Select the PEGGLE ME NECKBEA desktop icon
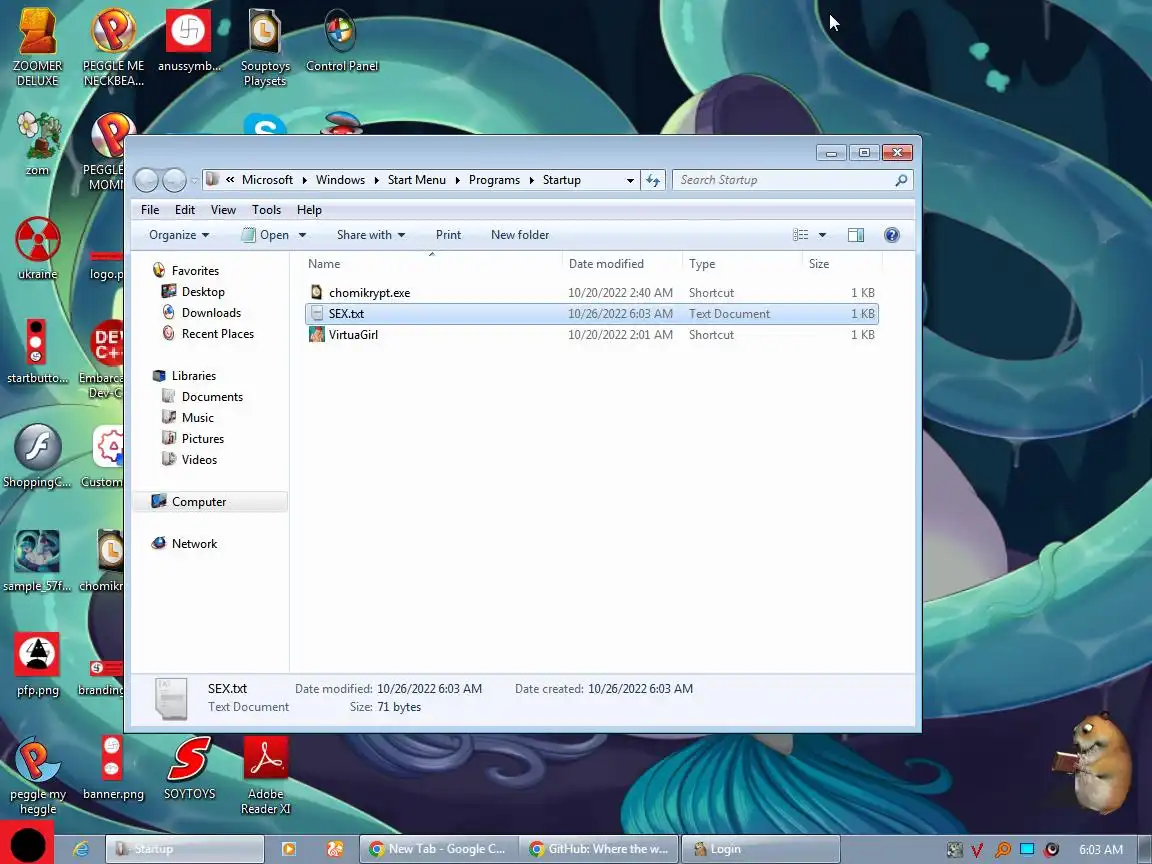Viewport: 1152px width, 864px height. (x=113, y=48)
